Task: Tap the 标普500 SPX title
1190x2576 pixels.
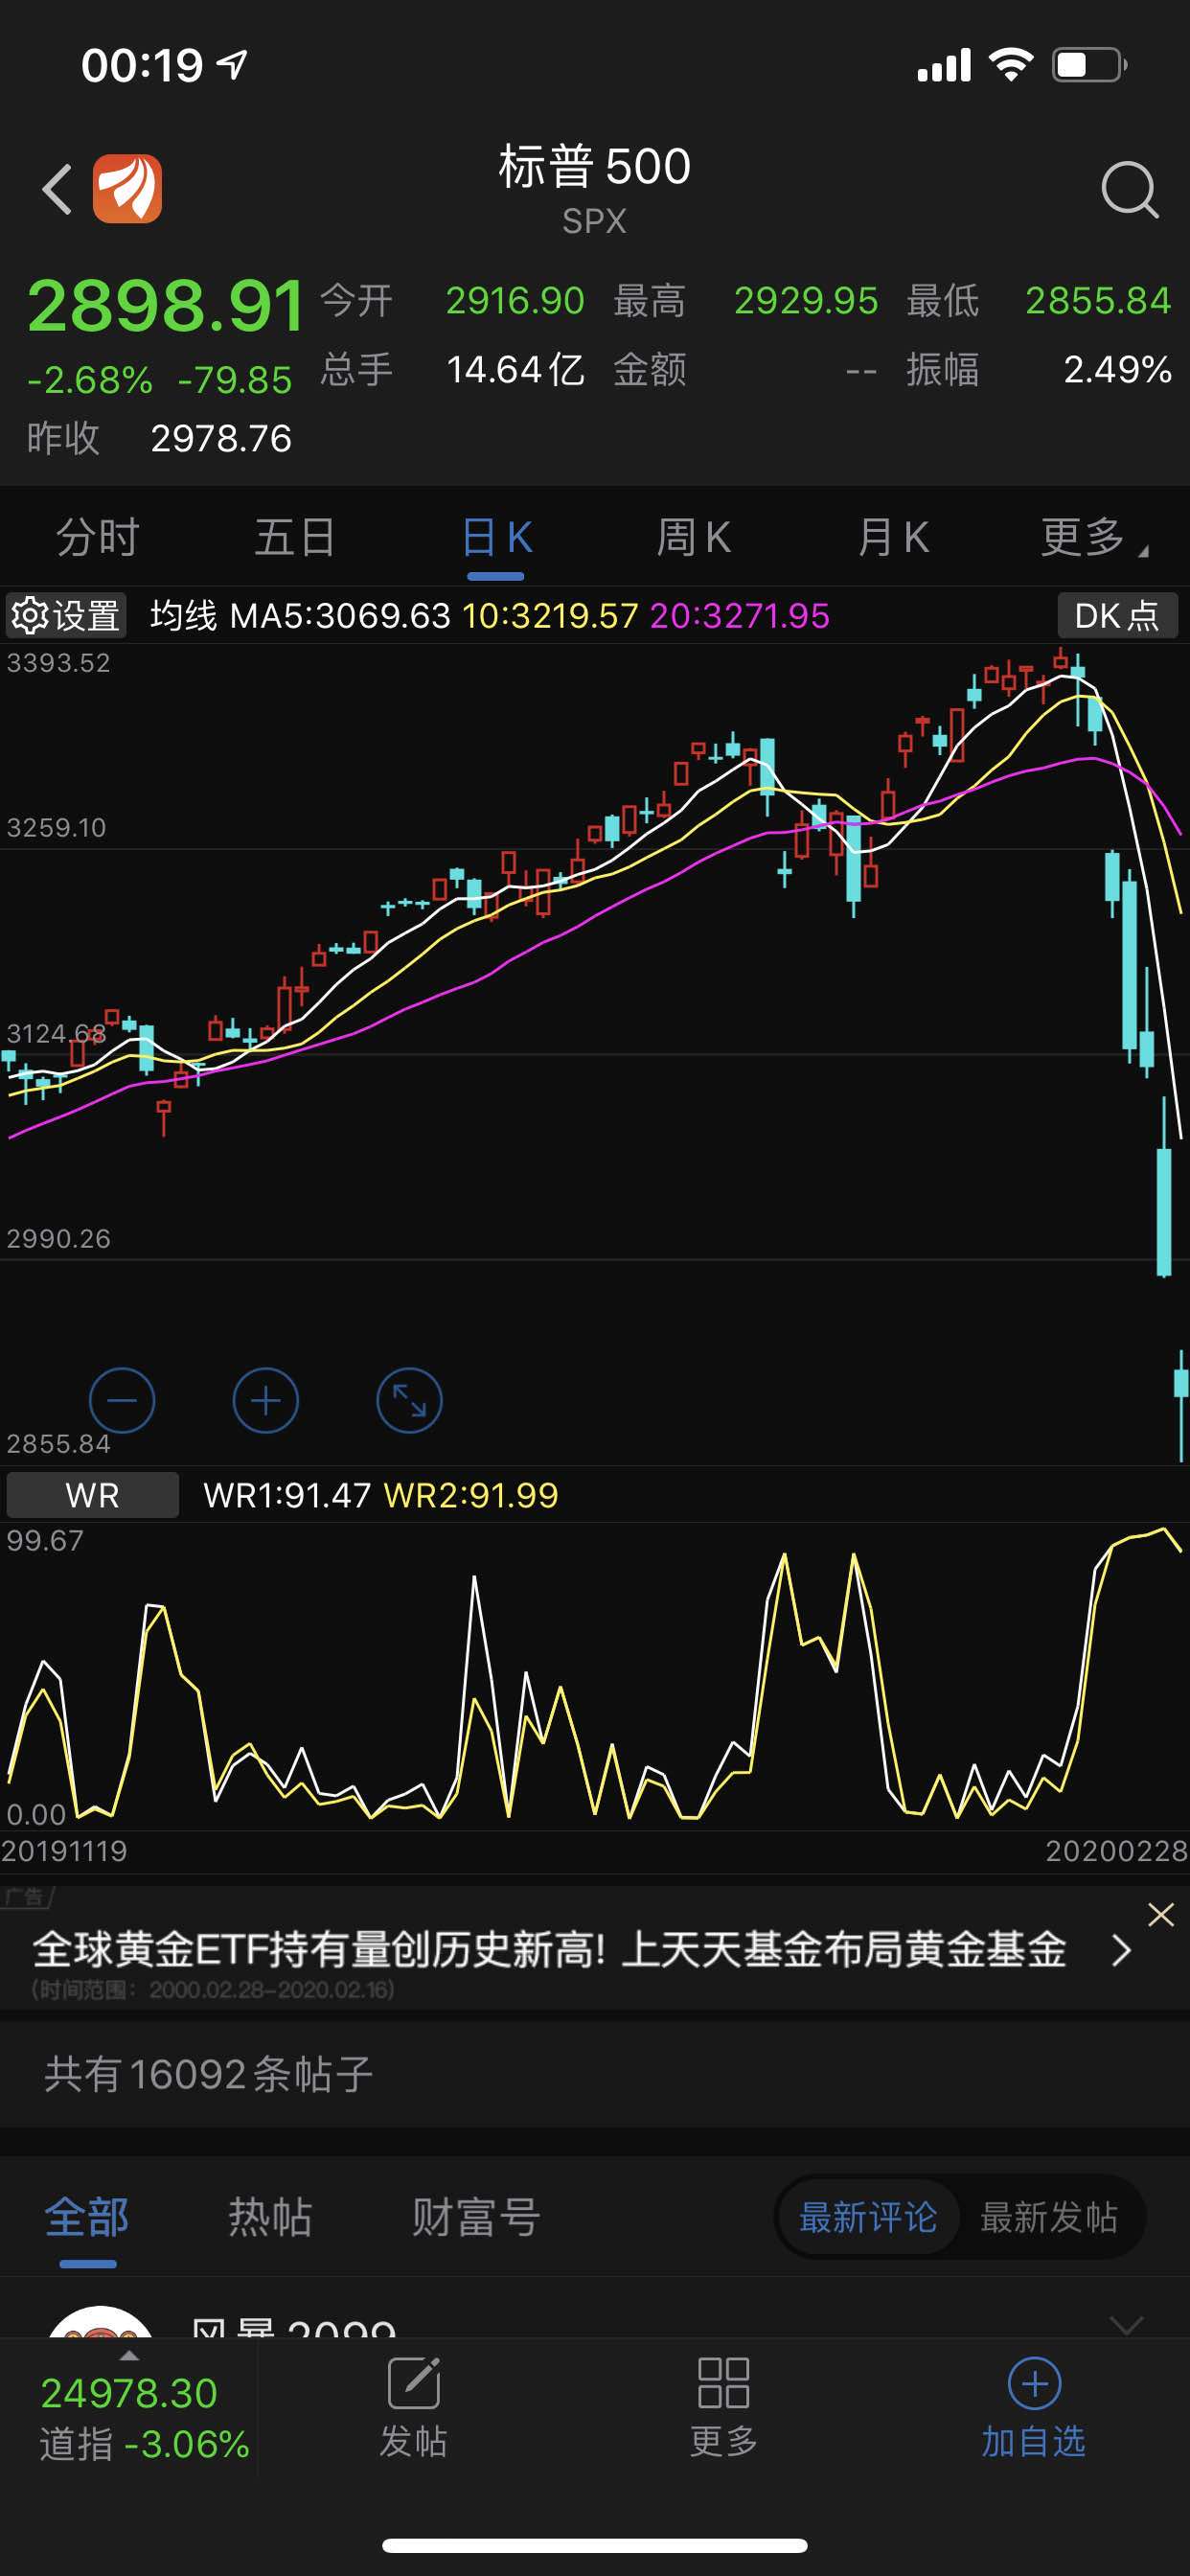Action: pos(595,188)
